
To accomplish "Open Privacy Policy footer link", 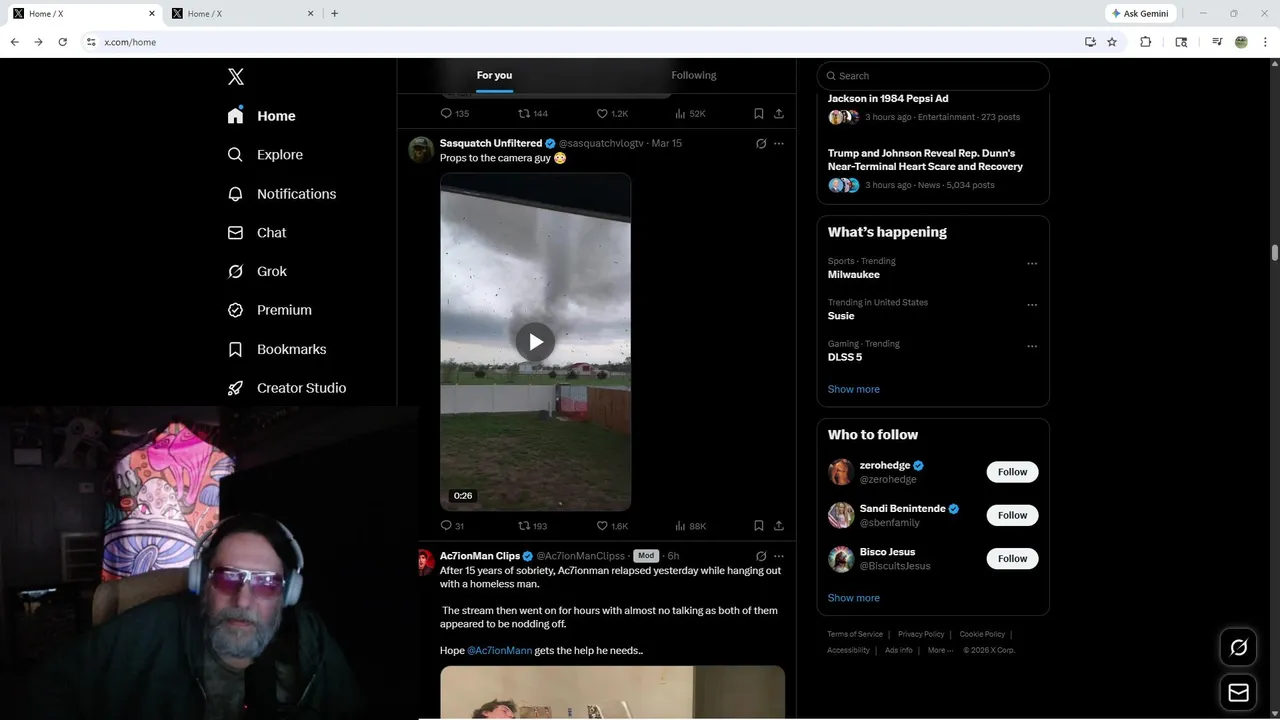I will [921, 634].
